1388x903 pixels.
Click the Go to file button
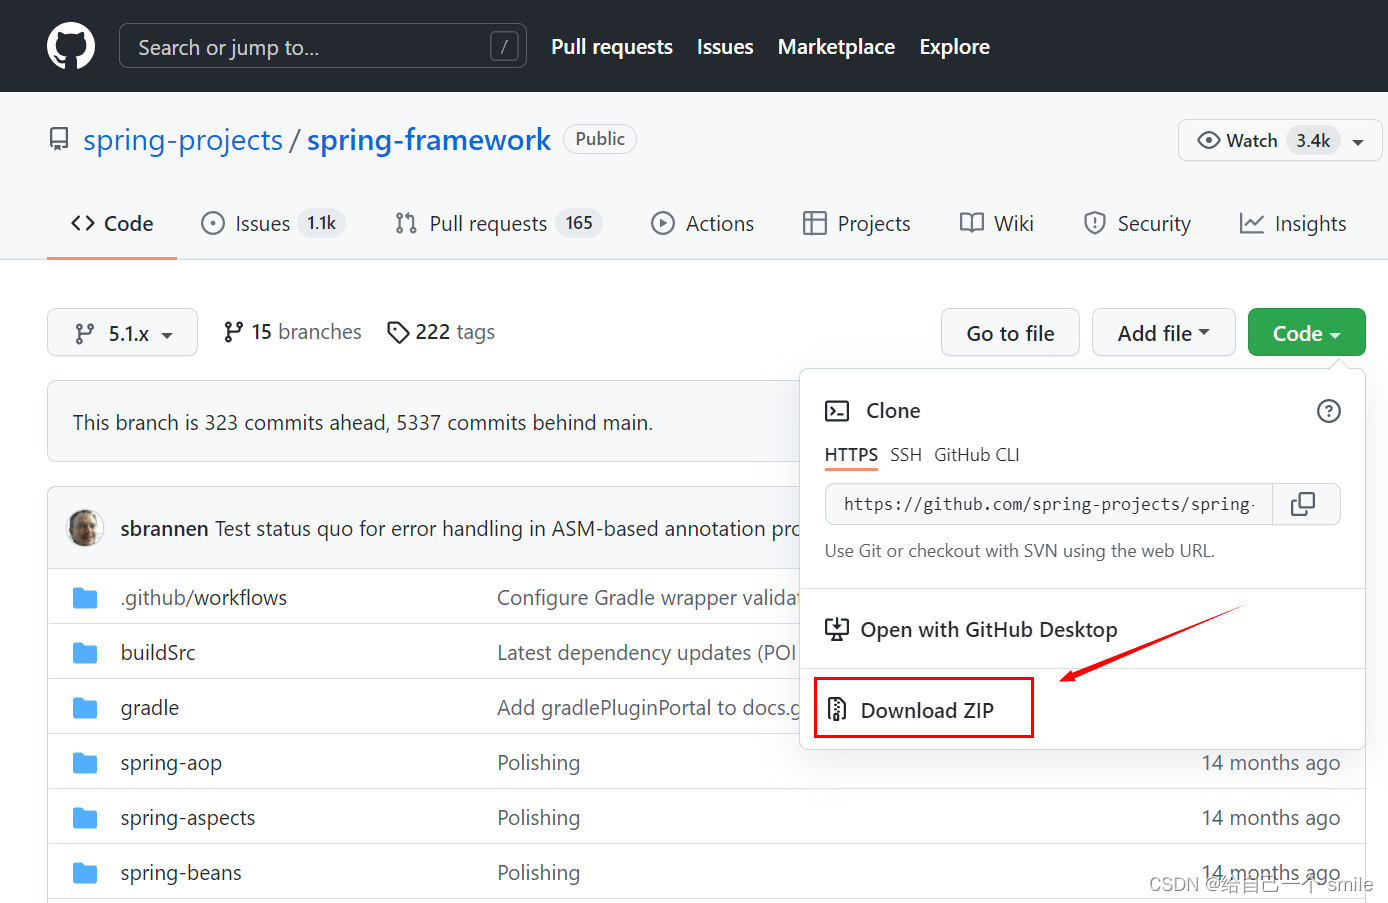pyautogui.click(x=1010, y=332)
